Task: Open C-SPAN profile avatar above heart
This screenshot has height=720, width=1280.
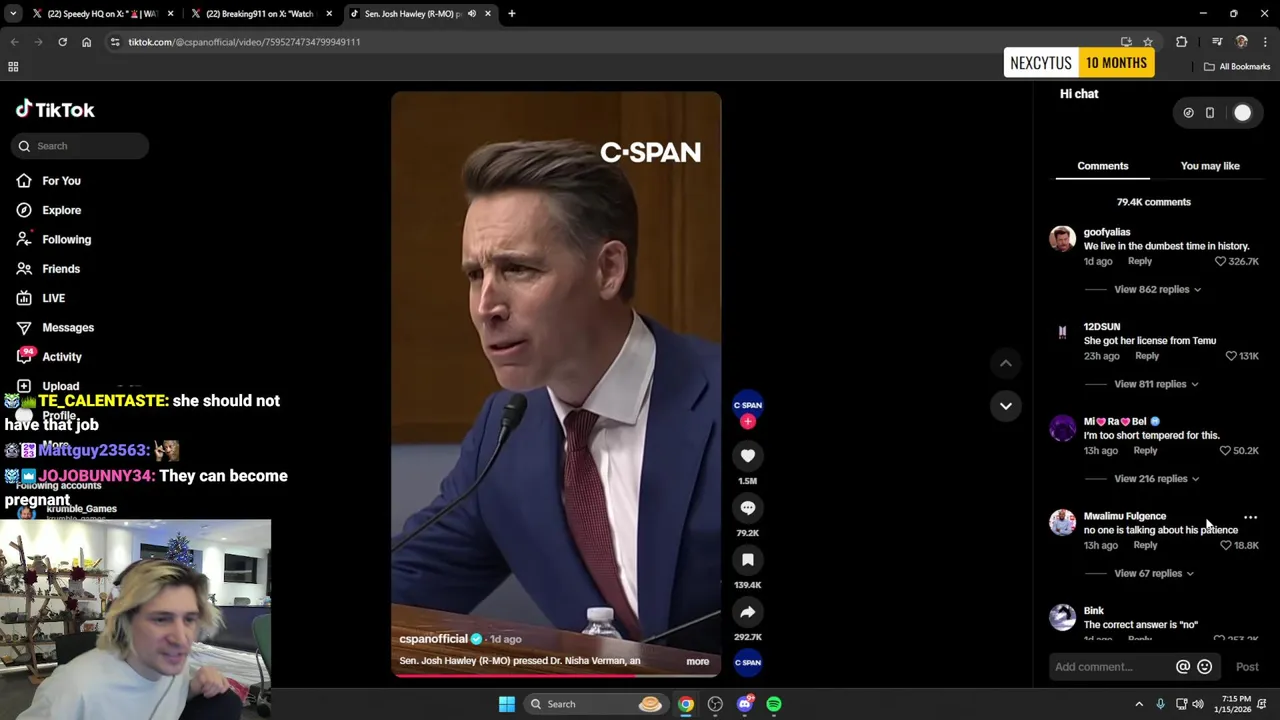Action: [748, 405]
